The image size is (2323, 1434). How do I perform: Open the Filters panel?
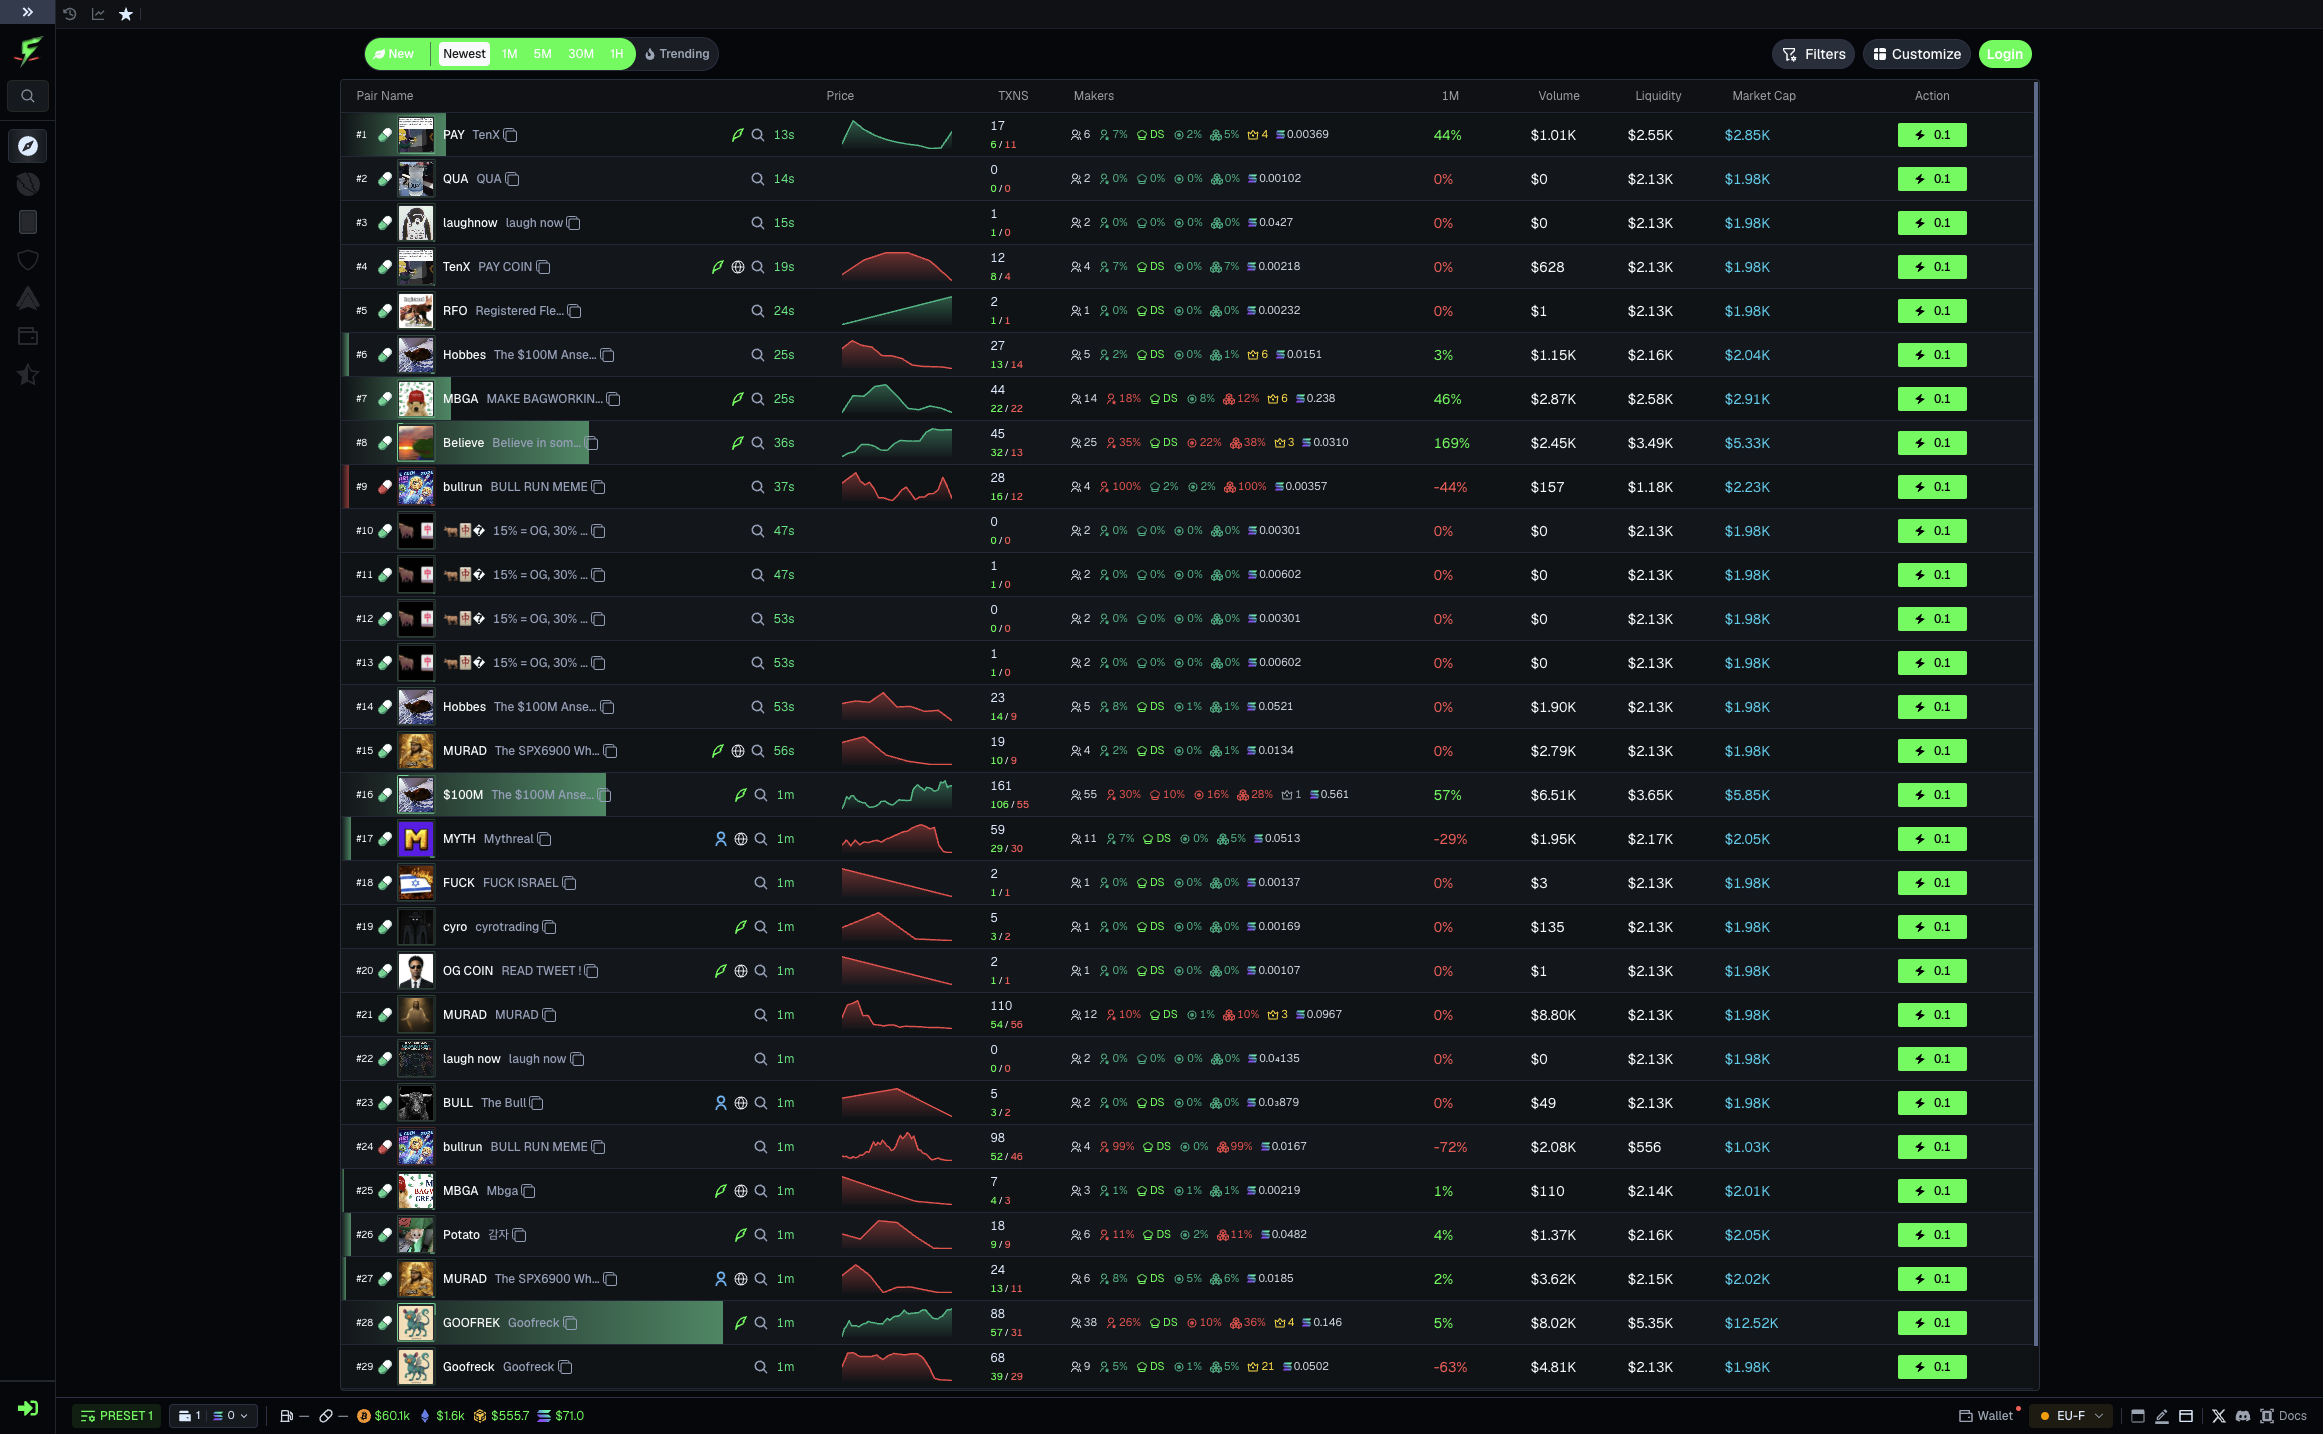click(1814, 54)
